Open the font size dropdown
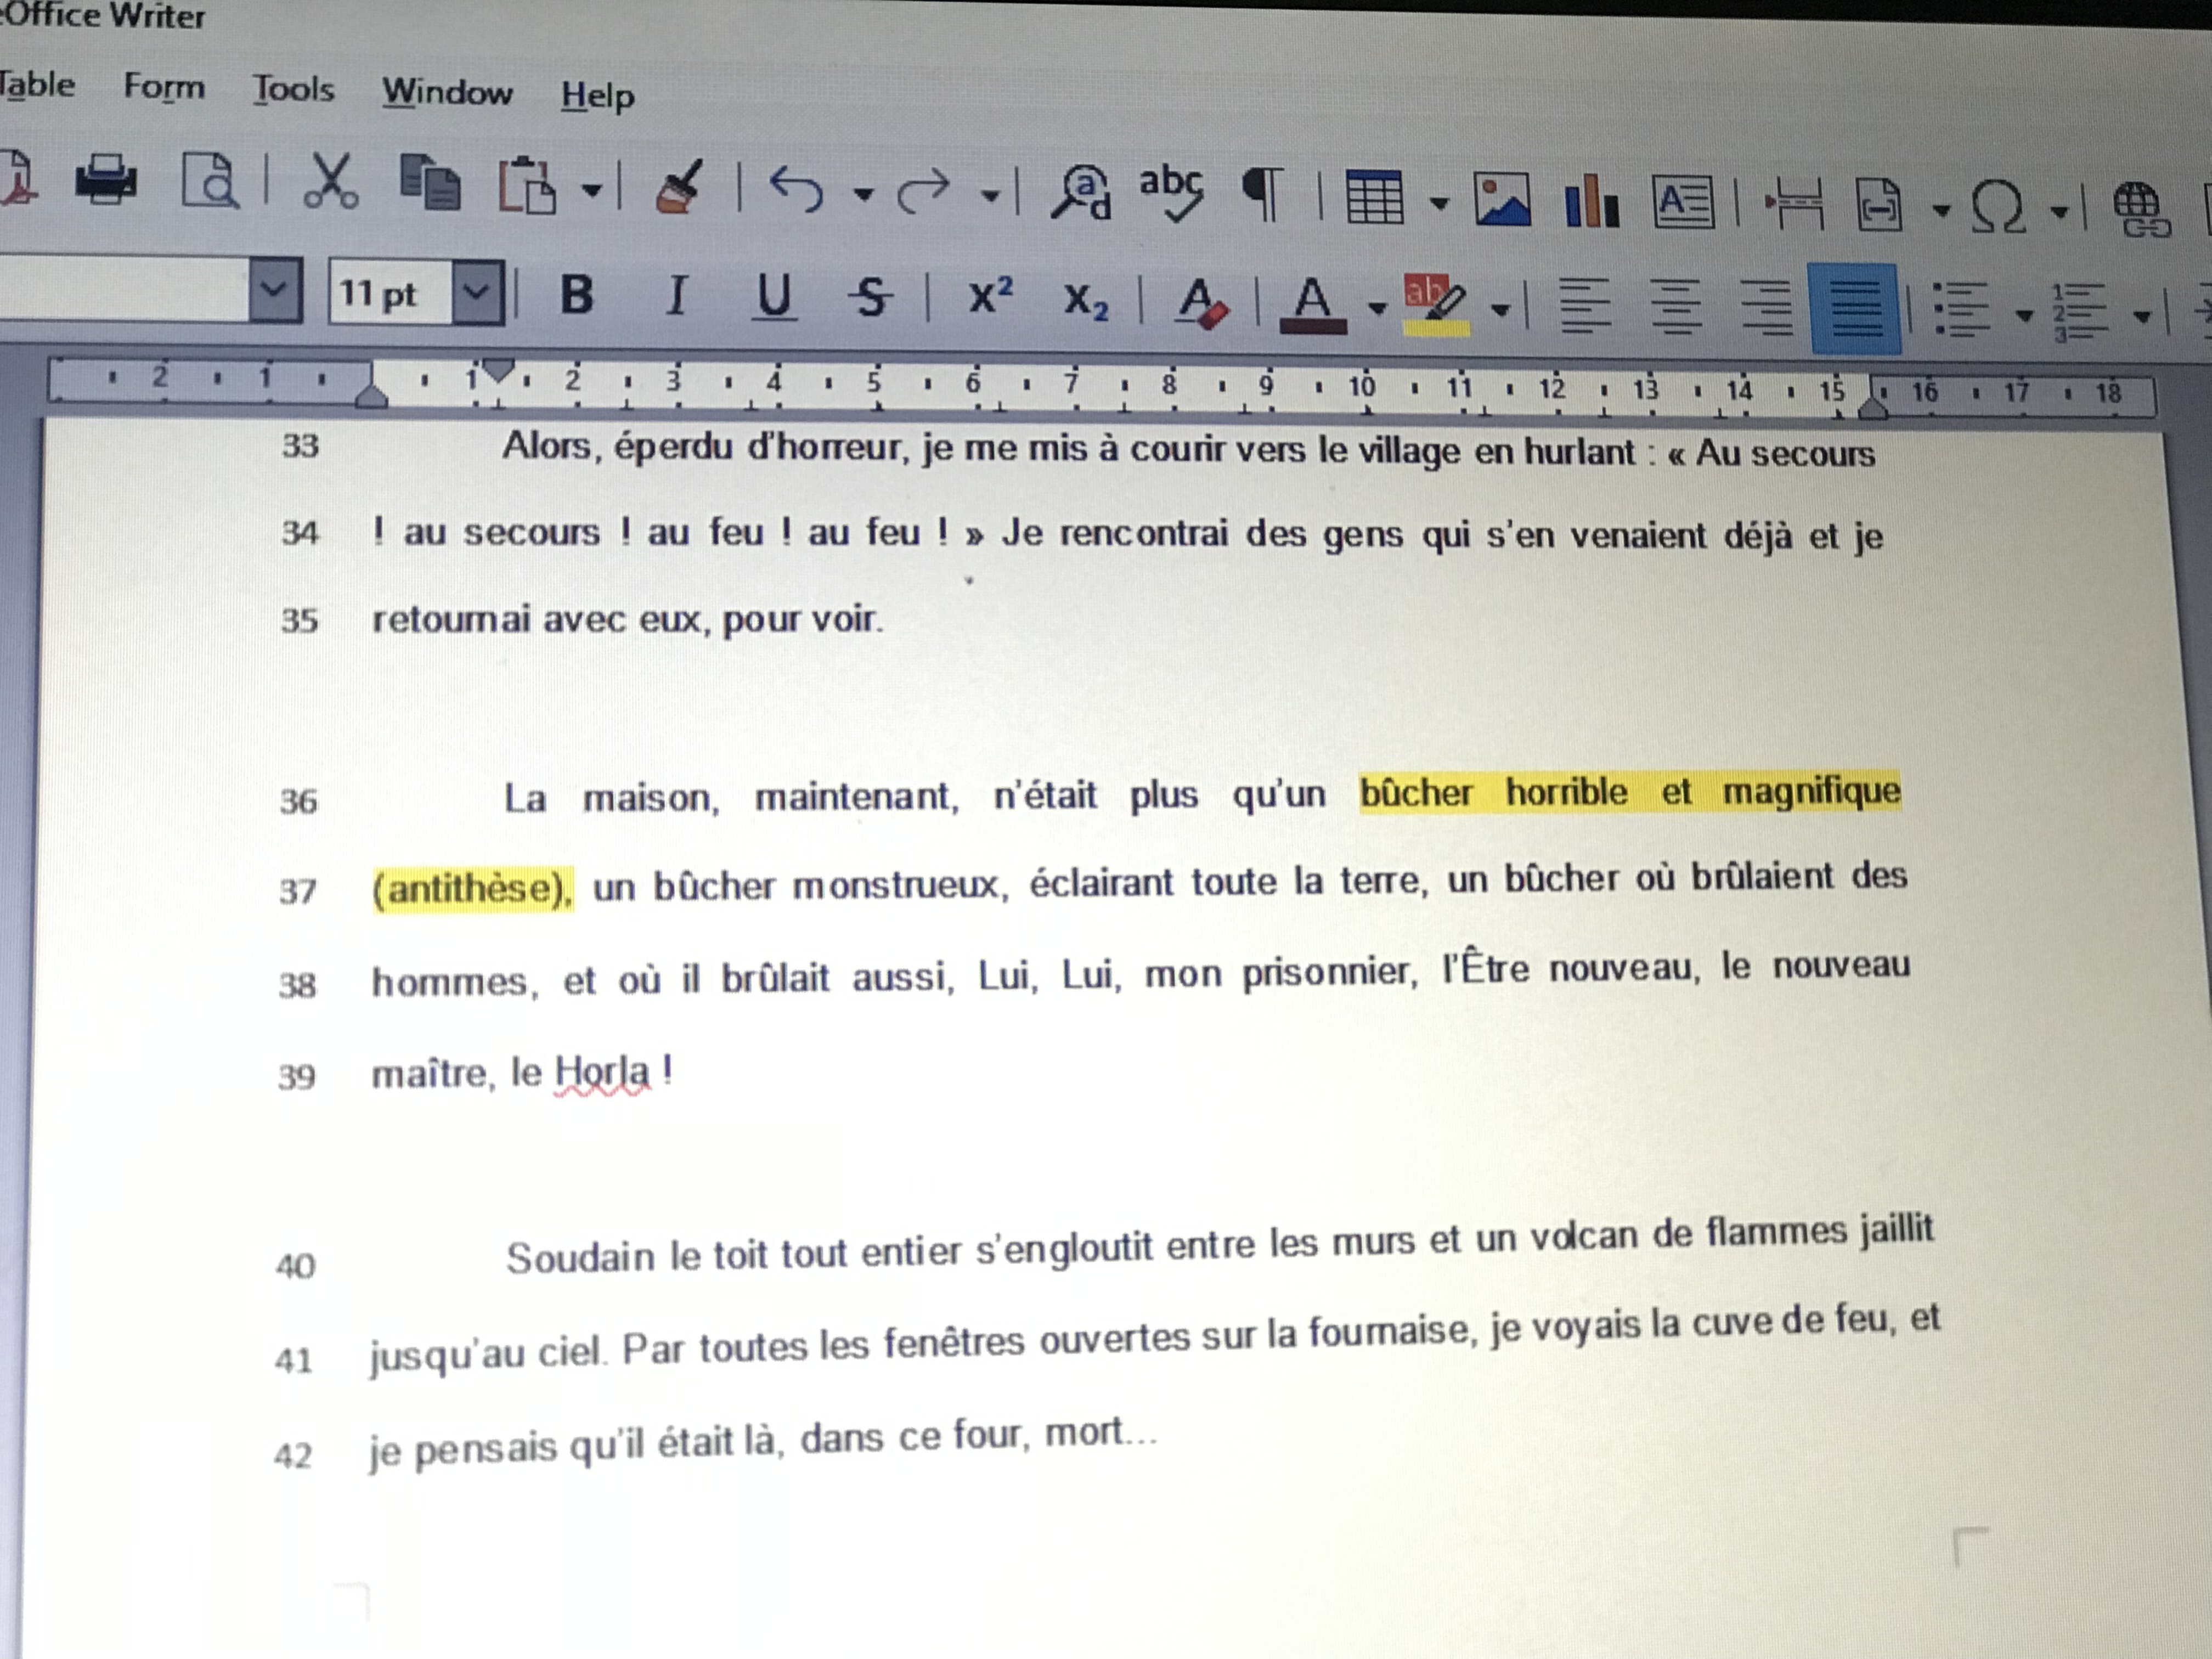The image size is (2212, 1659). [477, 293]
